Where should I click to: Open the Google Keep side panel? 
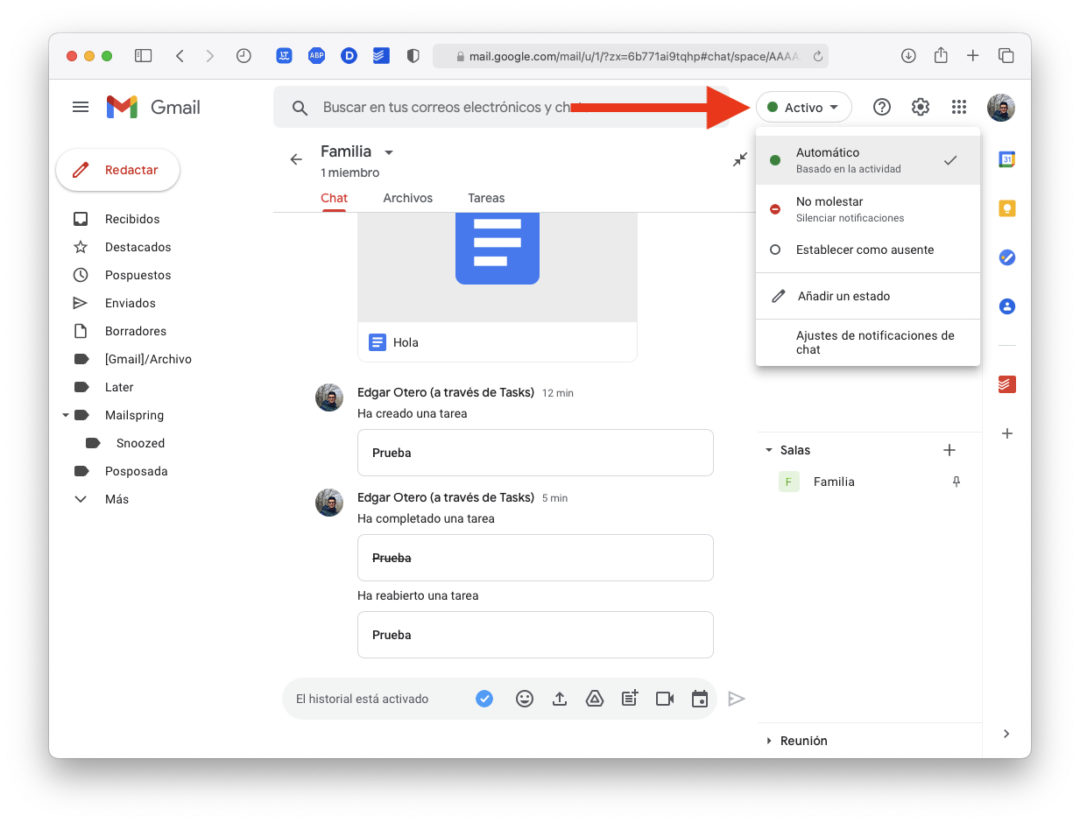(x=1007, y=208)
